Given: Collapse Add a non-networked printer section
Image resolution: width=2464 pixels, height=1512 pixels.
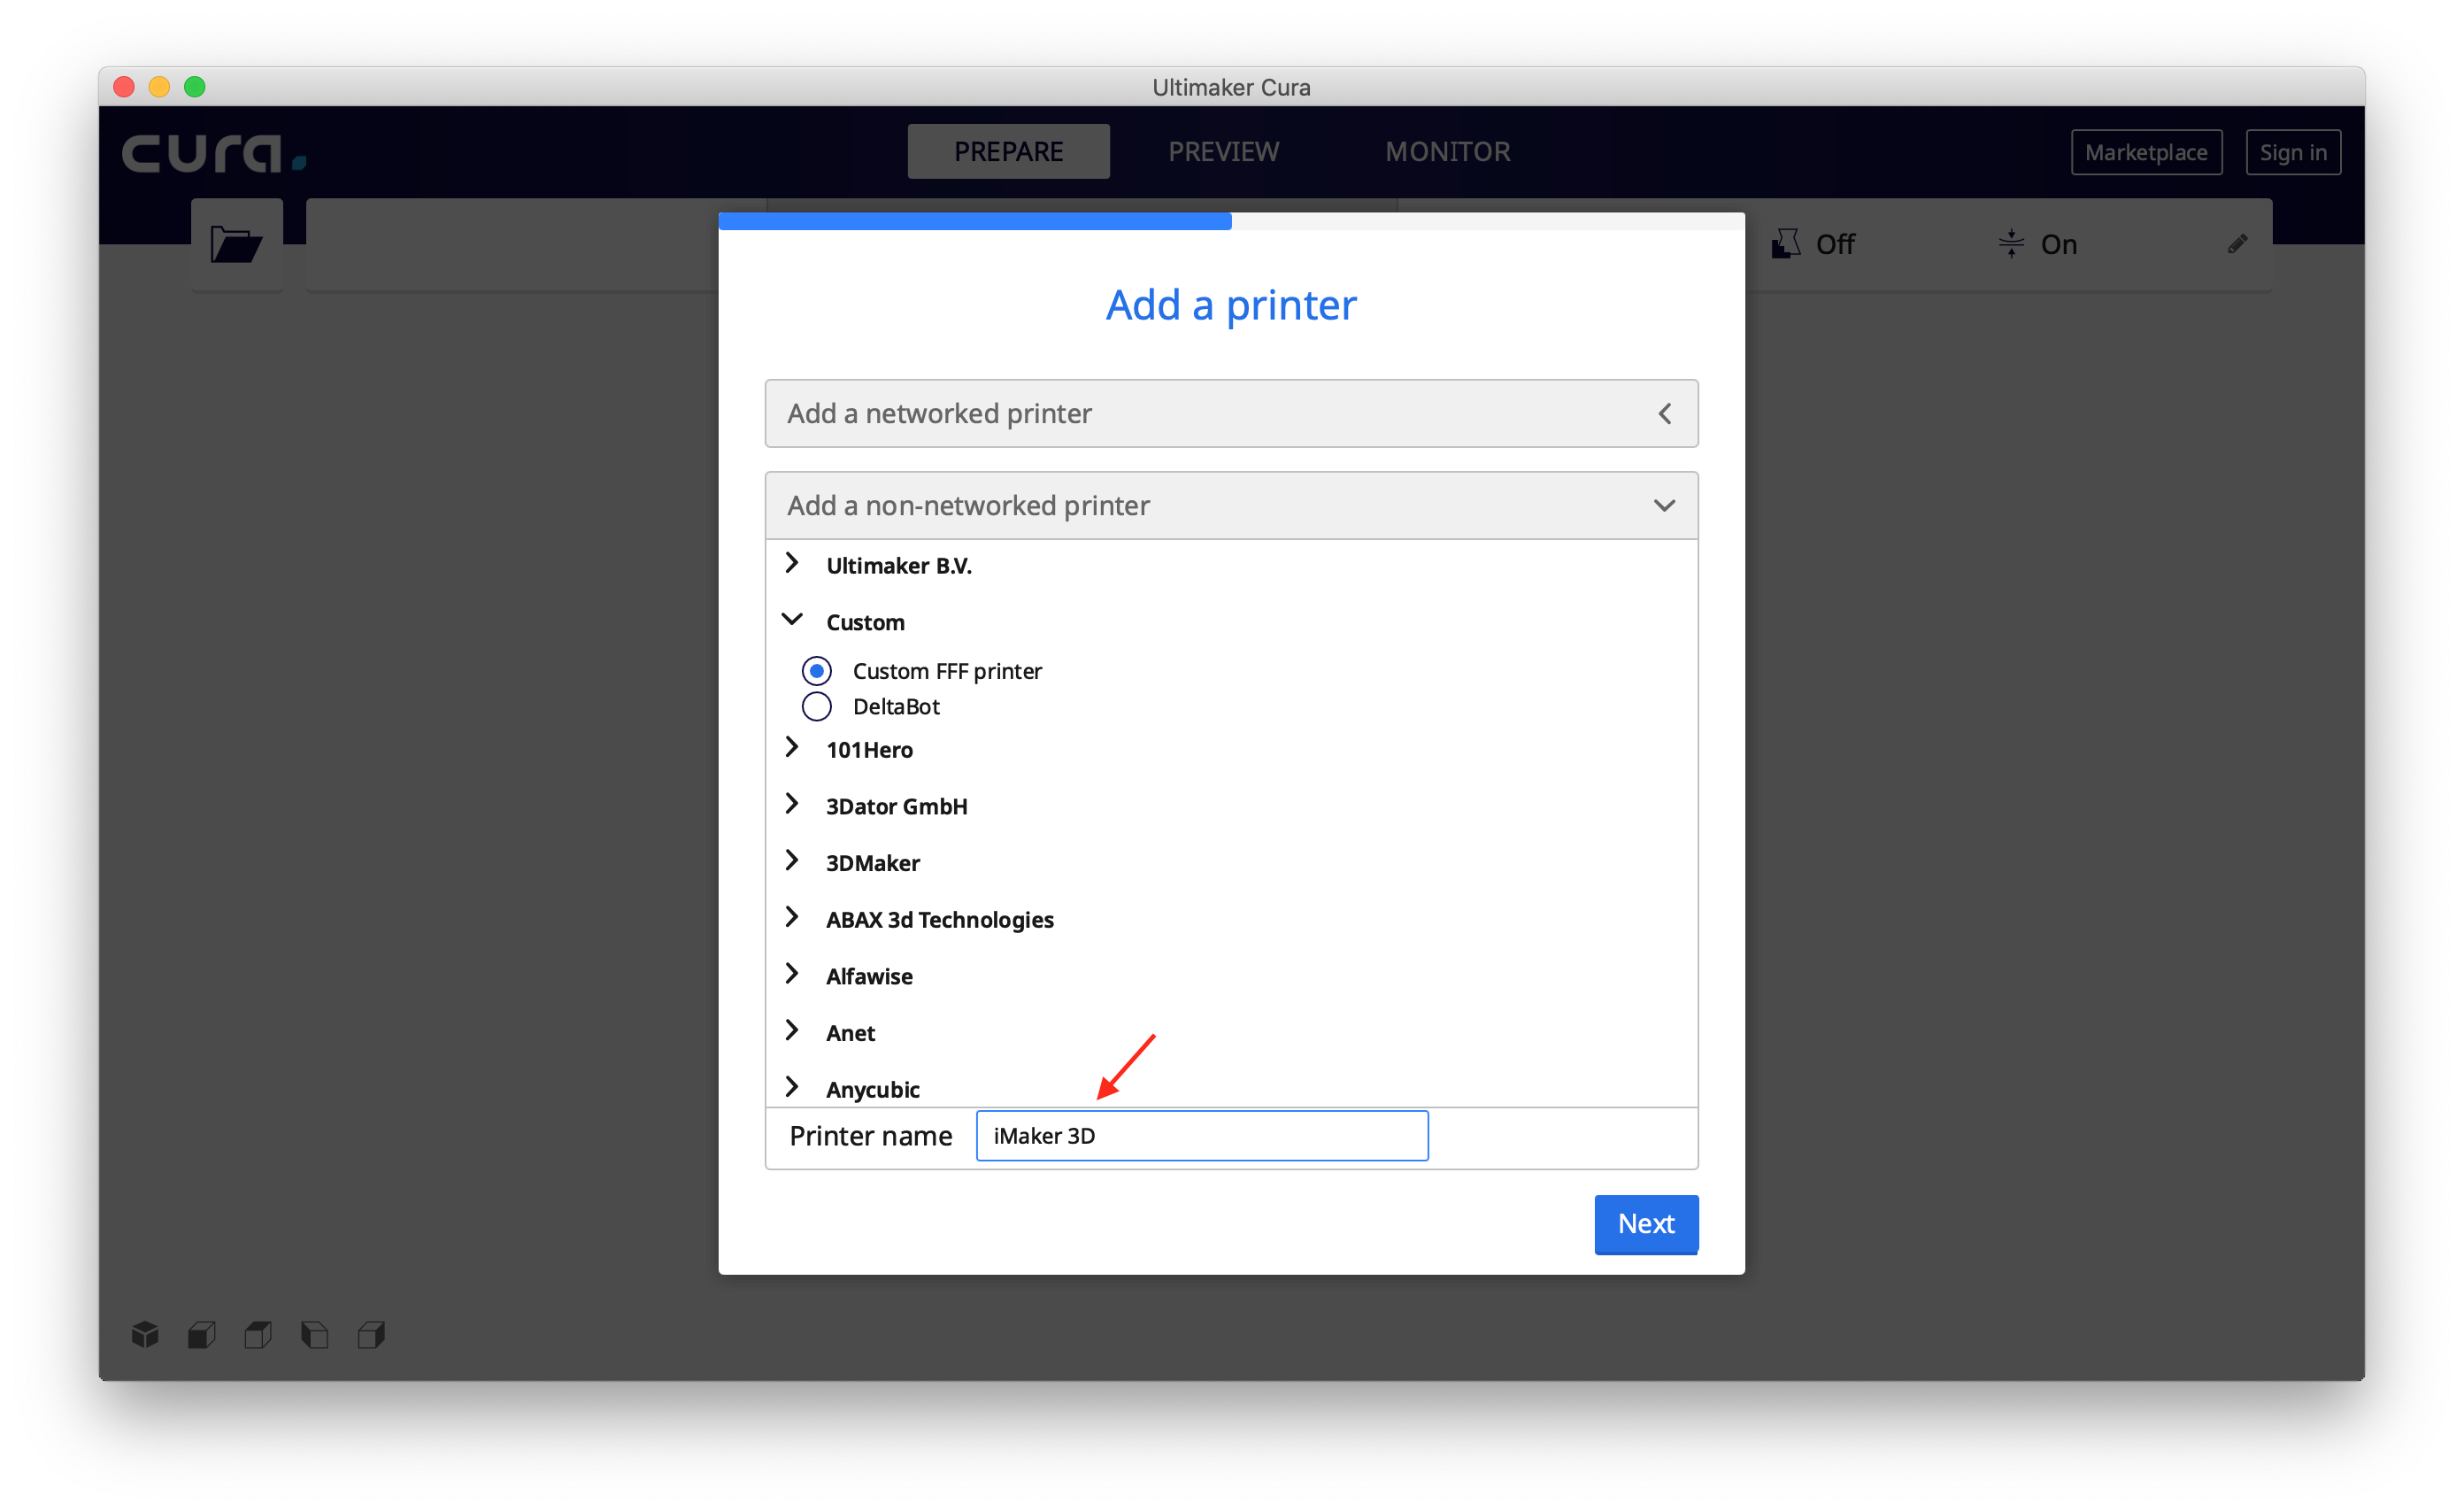Looking at the screenshot, I should pyautogui.click(x=1231, y=505).
